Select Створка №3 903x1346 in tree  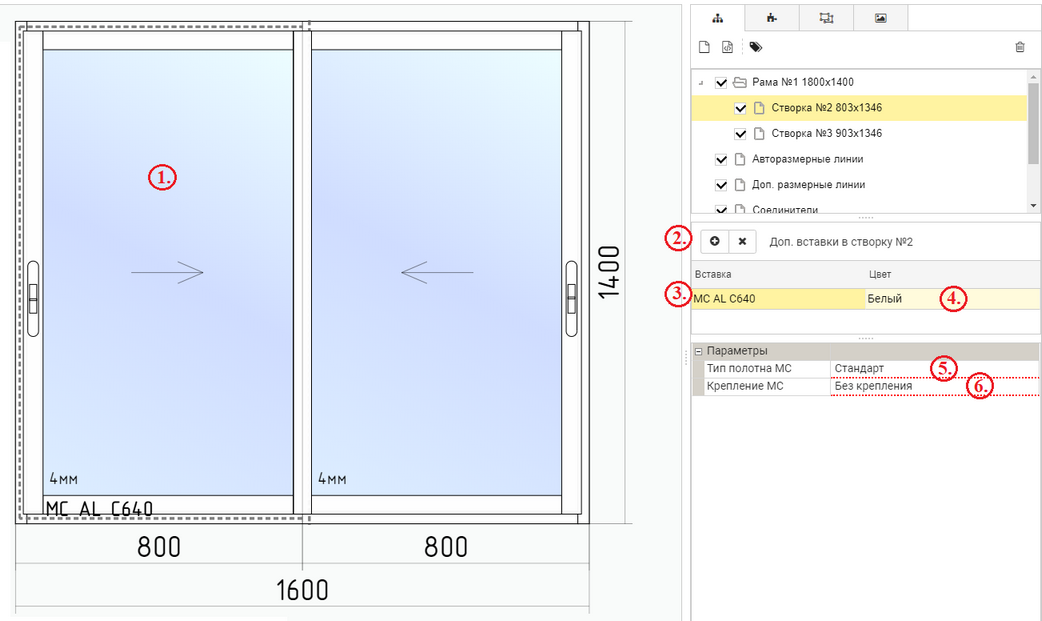827,134
